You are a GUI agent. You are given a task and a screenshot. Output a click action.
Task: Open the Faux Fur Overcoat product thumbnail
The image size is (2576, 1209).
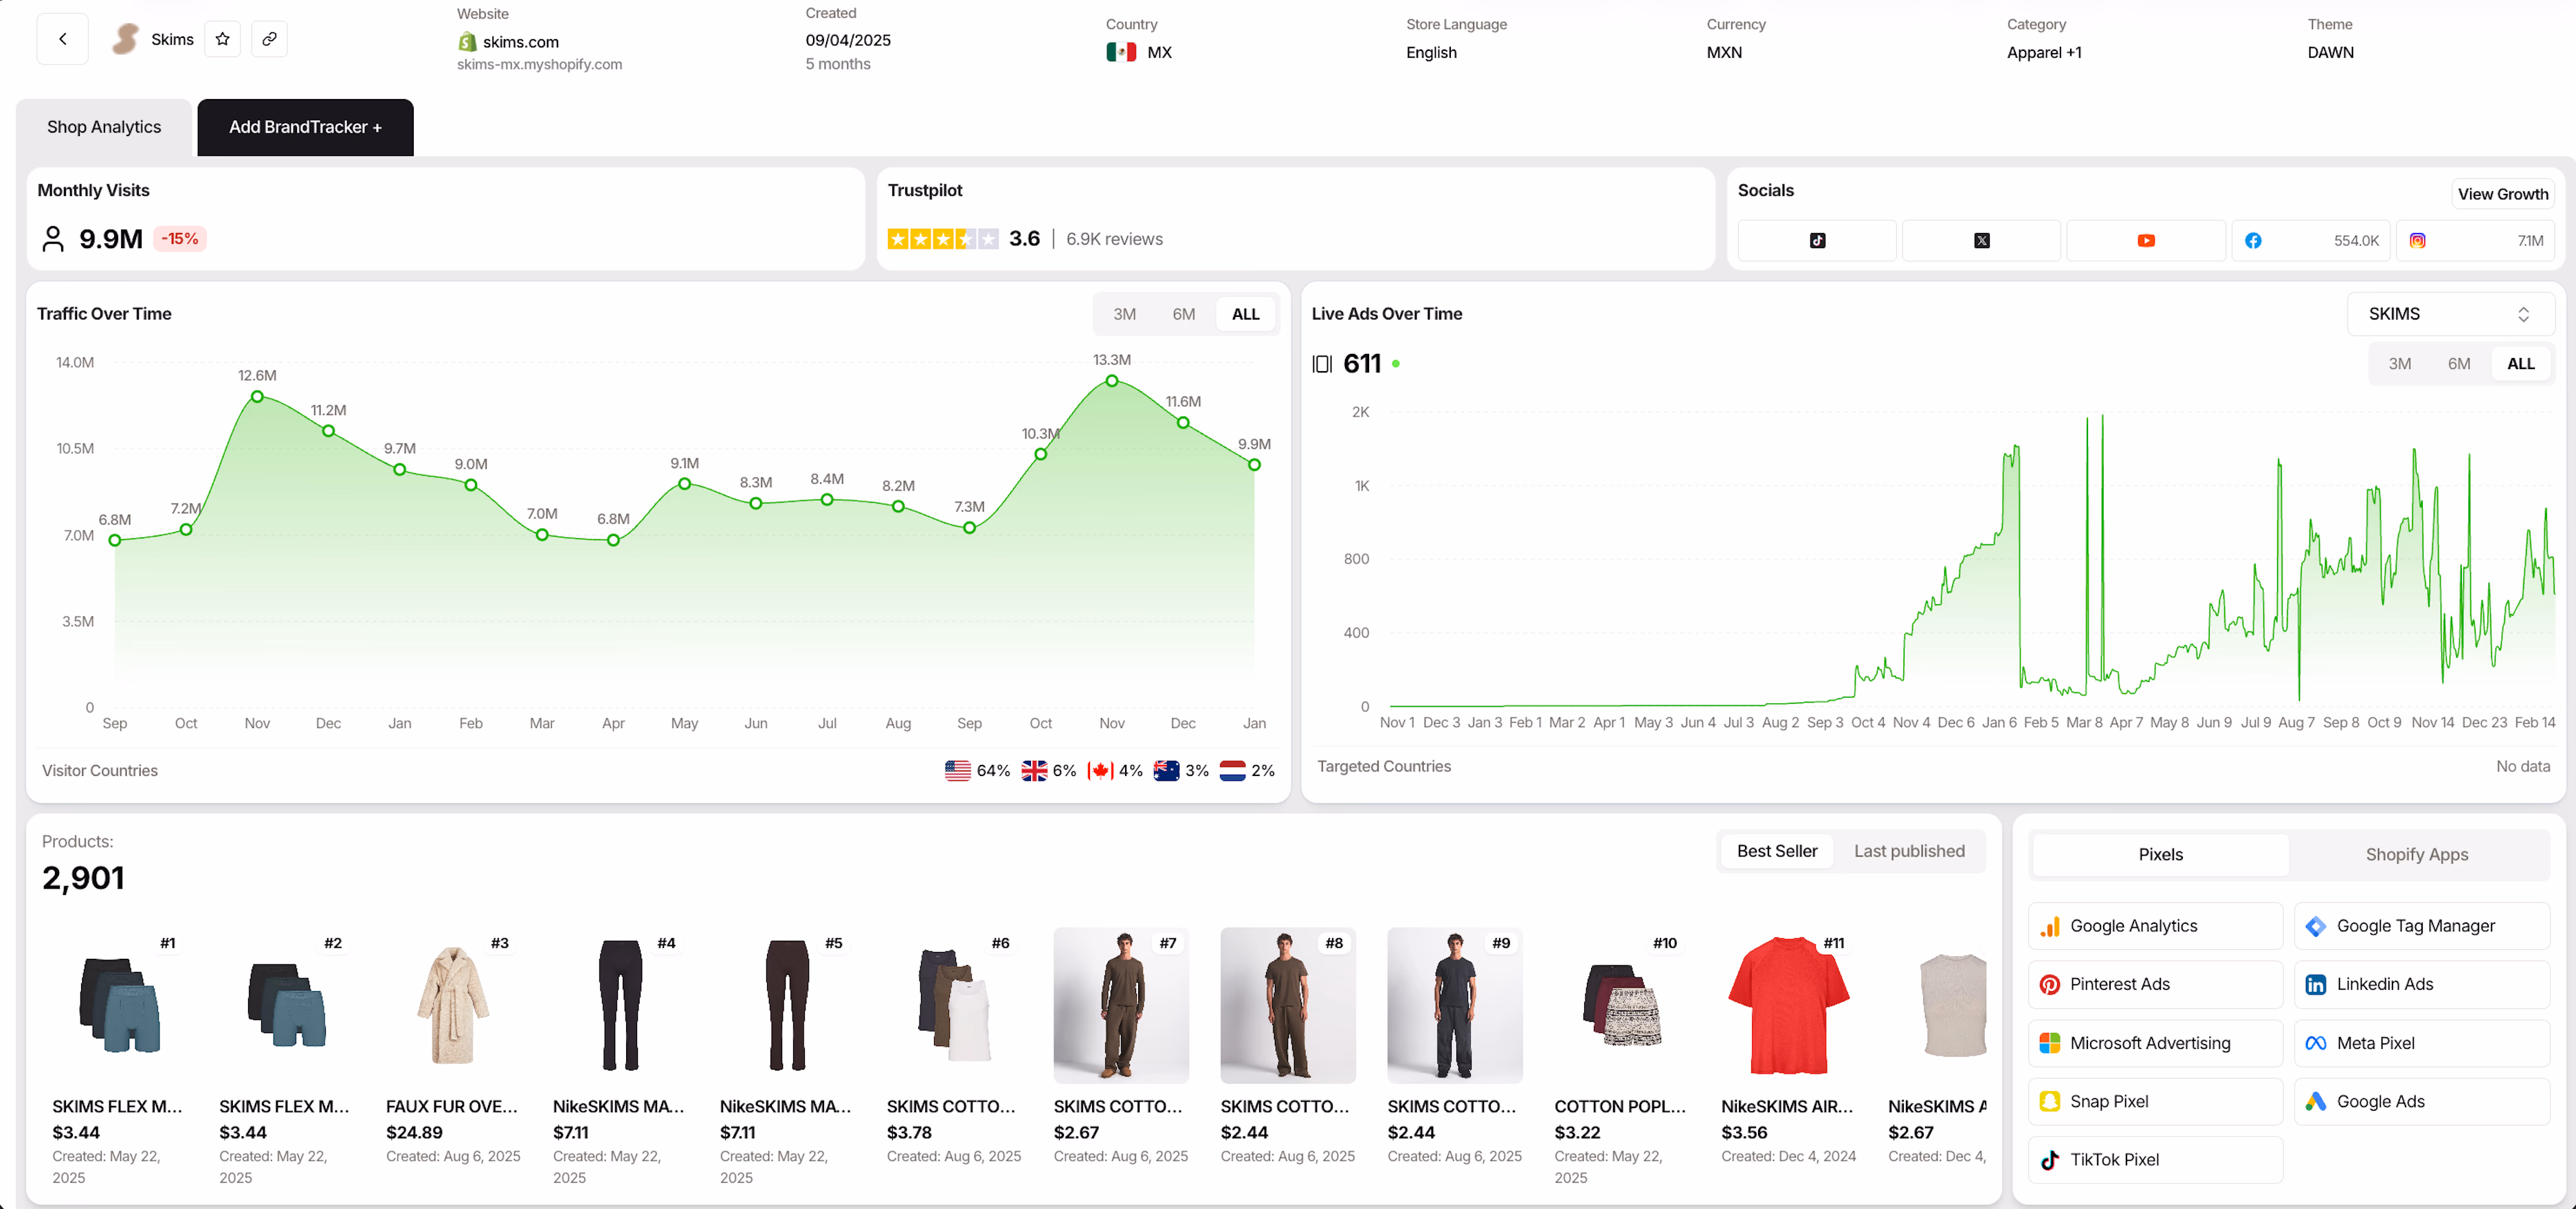453,1005
